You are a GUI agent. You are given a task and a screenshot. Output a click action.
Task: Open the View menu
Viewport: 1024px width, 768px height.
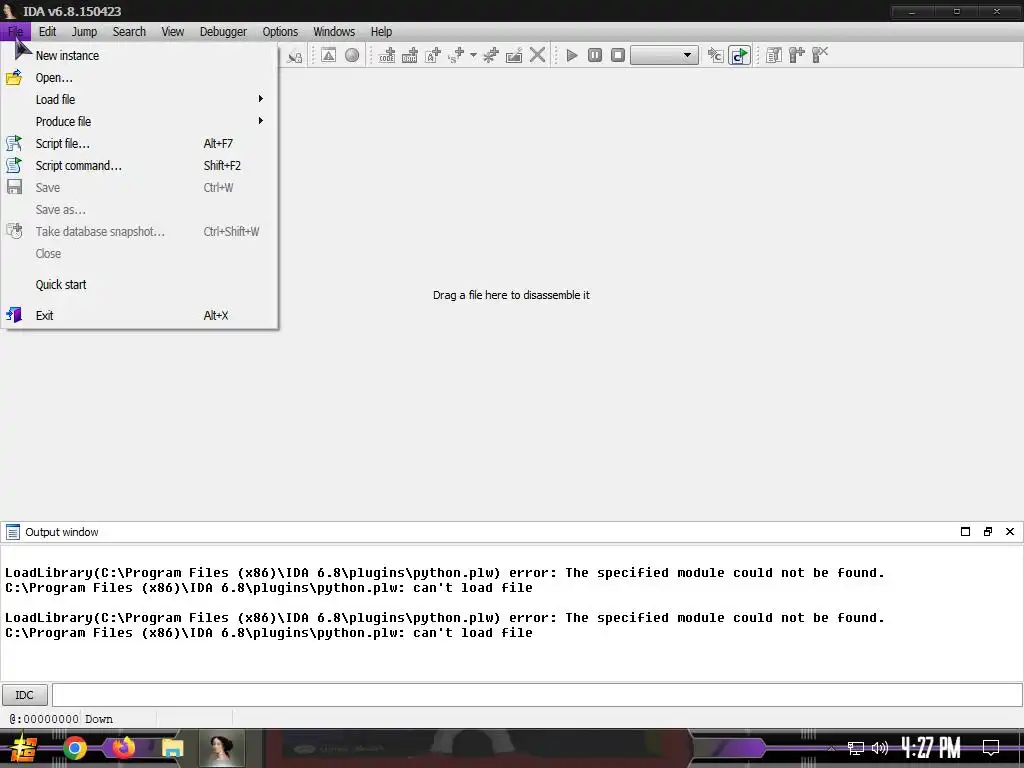(173, 31)
